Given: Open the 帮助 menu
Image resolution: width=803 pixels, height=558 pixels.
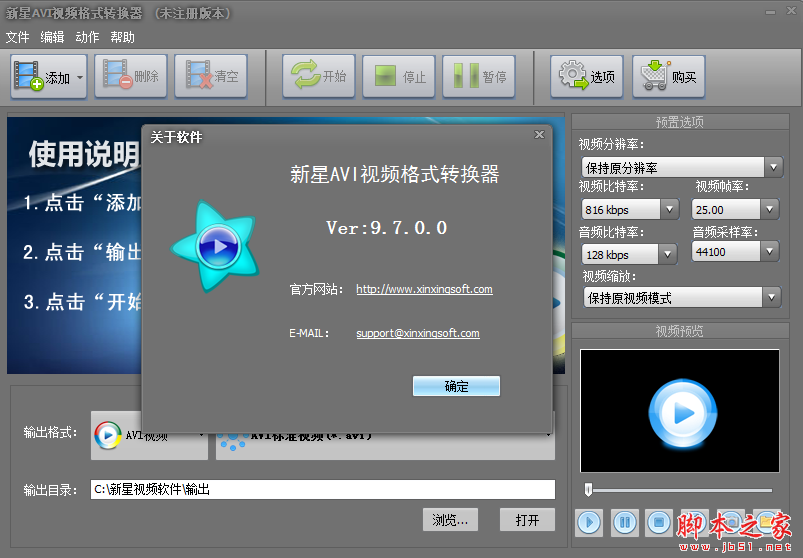Looking at the screenshot, I should click(122, 37).
